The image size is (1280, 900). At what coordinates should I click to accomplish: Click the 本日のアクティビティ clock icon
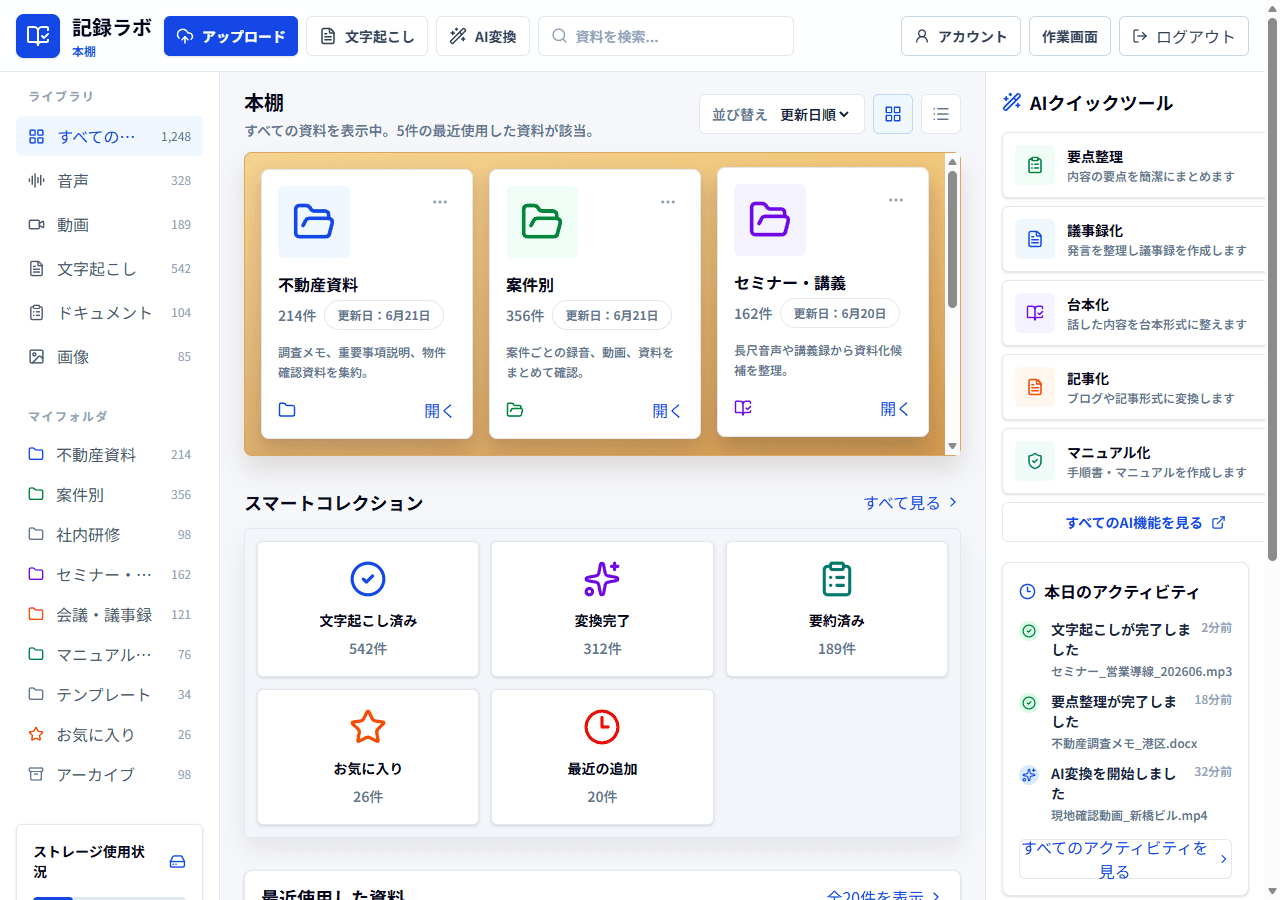tap(1027, 592)
